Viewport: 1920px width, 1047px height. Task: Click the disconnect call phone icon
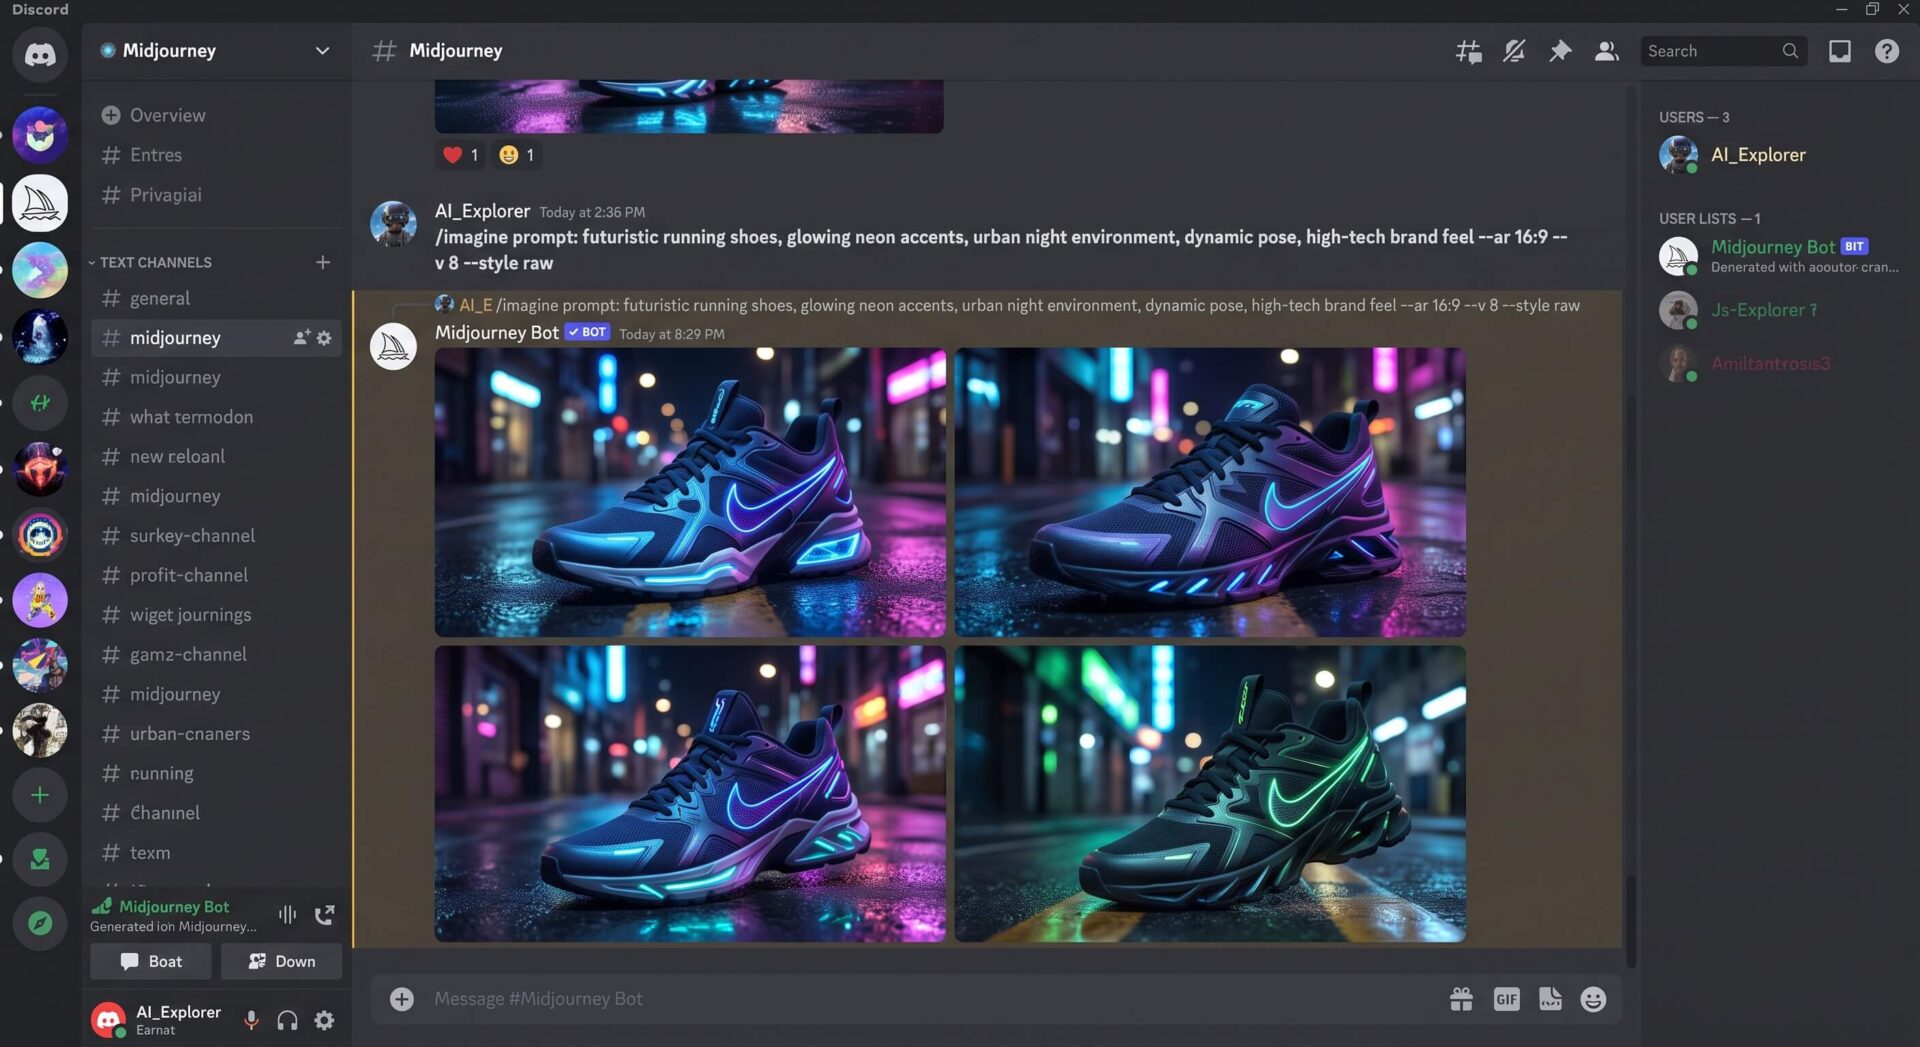[x=324, y=915]
